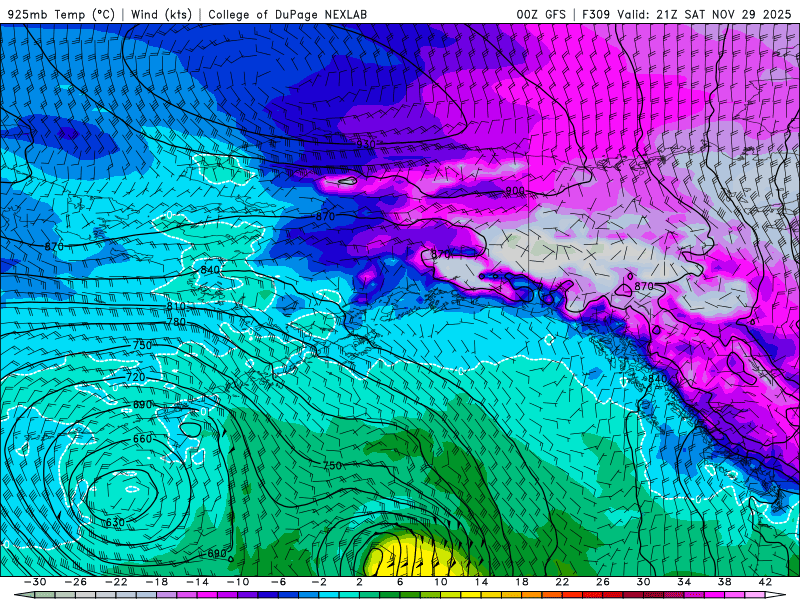800x600 pixels.
Task: Click the 26 color scale label
Action: click(x=603, y=582)
